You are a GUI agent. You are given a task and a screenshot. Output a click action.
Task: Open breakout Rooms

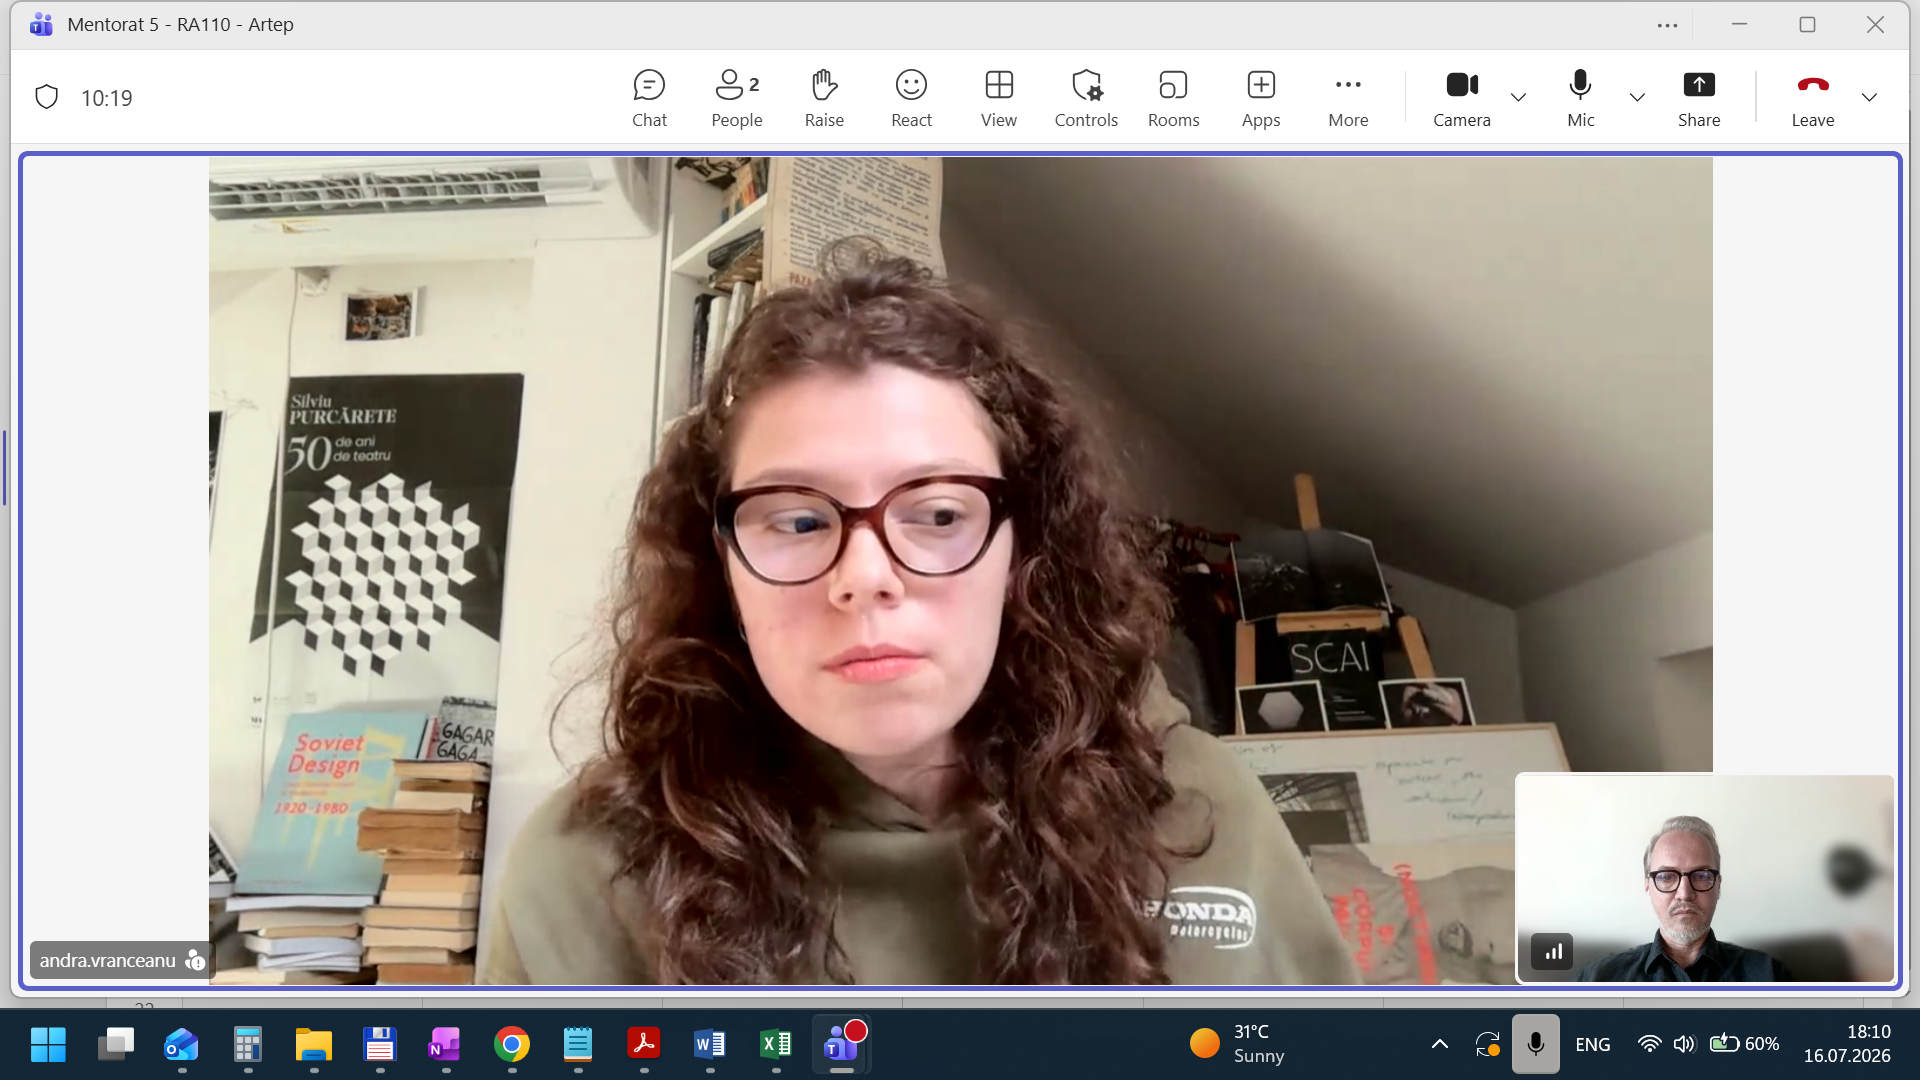(x=1173, y=98)
